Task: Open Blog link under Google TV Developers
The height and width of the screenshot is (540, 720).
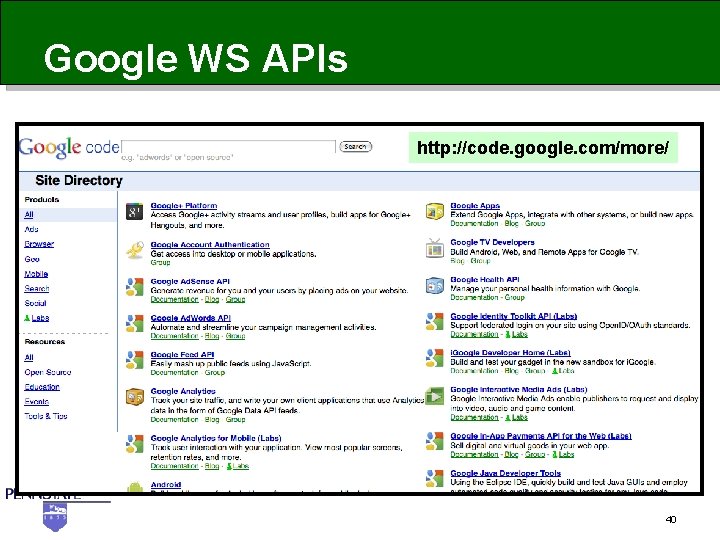Action: pyautogui.click(x=457, y=260)
